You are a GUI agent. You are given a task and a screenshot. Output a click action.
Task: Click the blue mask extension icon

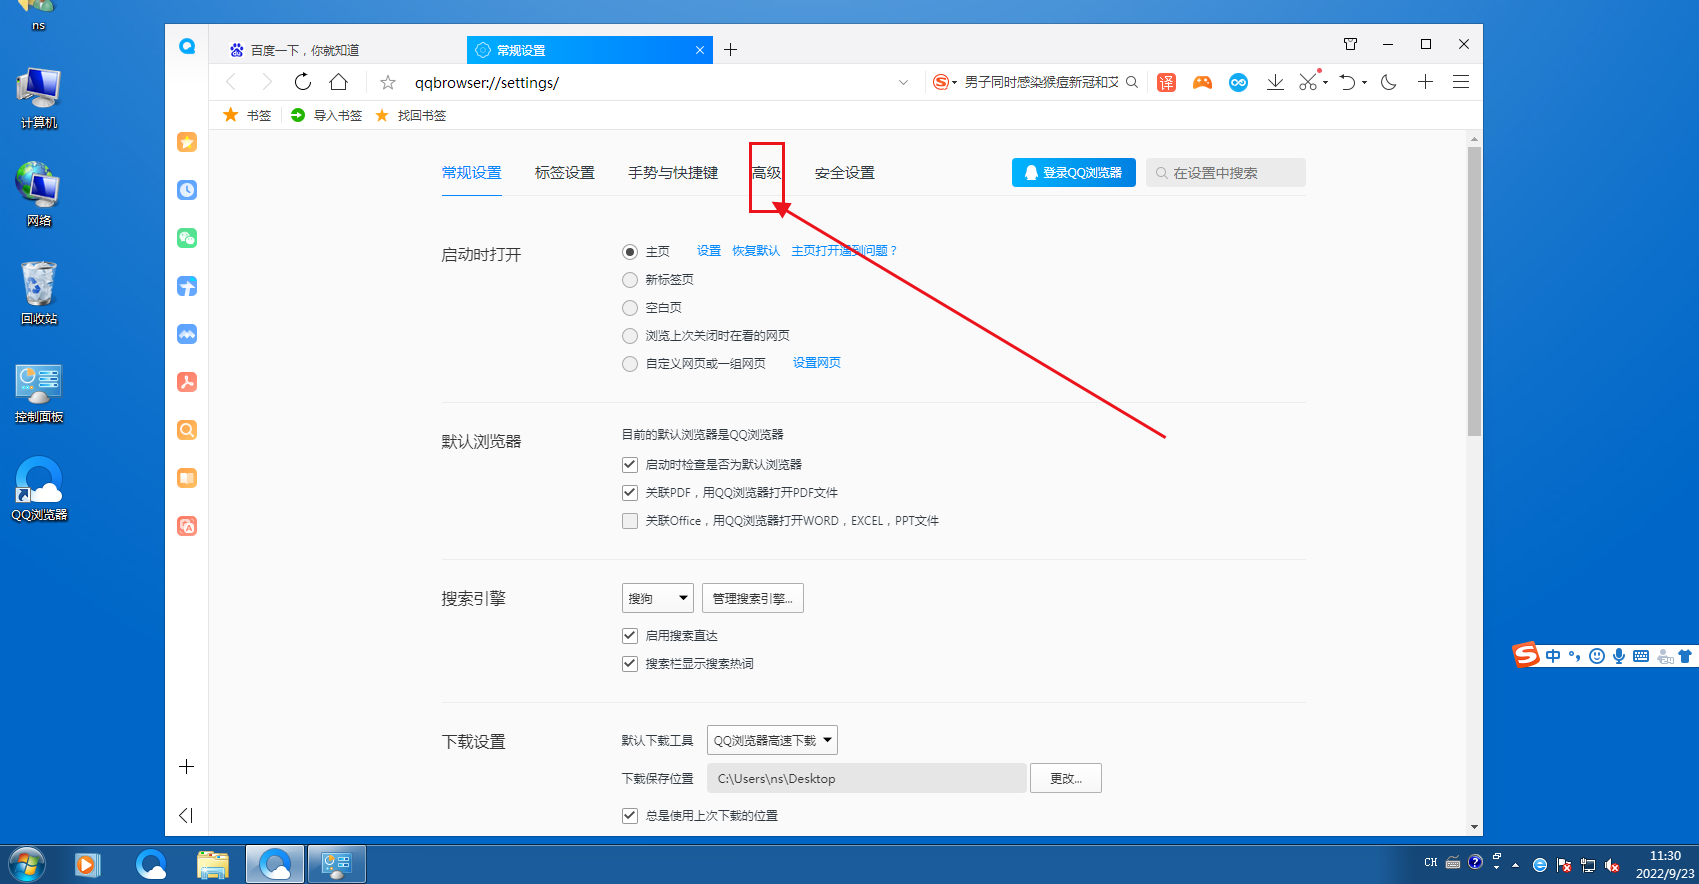pyautogui.click(x=1238, y=82)
